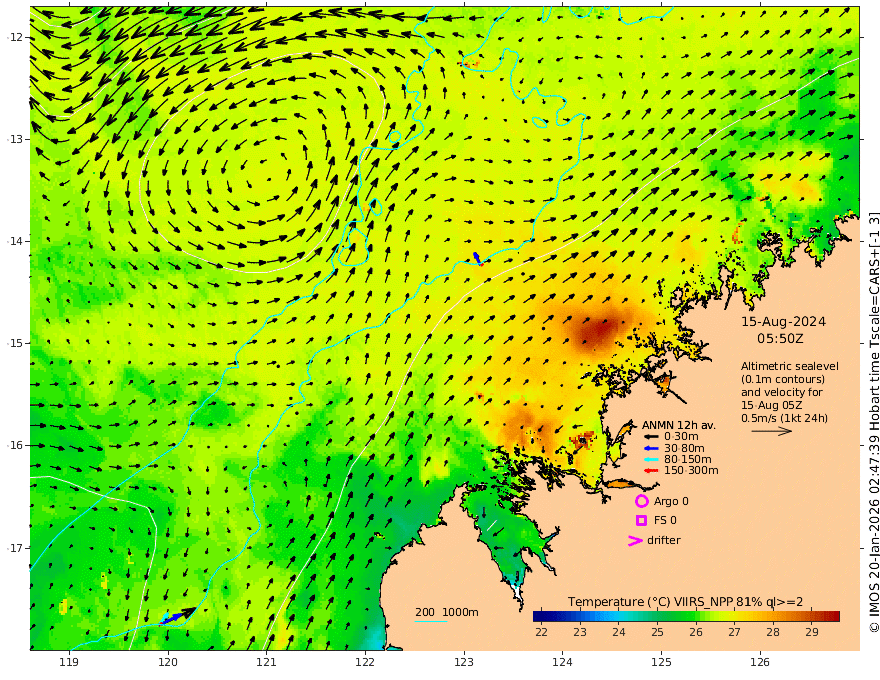Click the longitude axis label 121
Screen dimensions: 880x680
(x=267, y=662)
